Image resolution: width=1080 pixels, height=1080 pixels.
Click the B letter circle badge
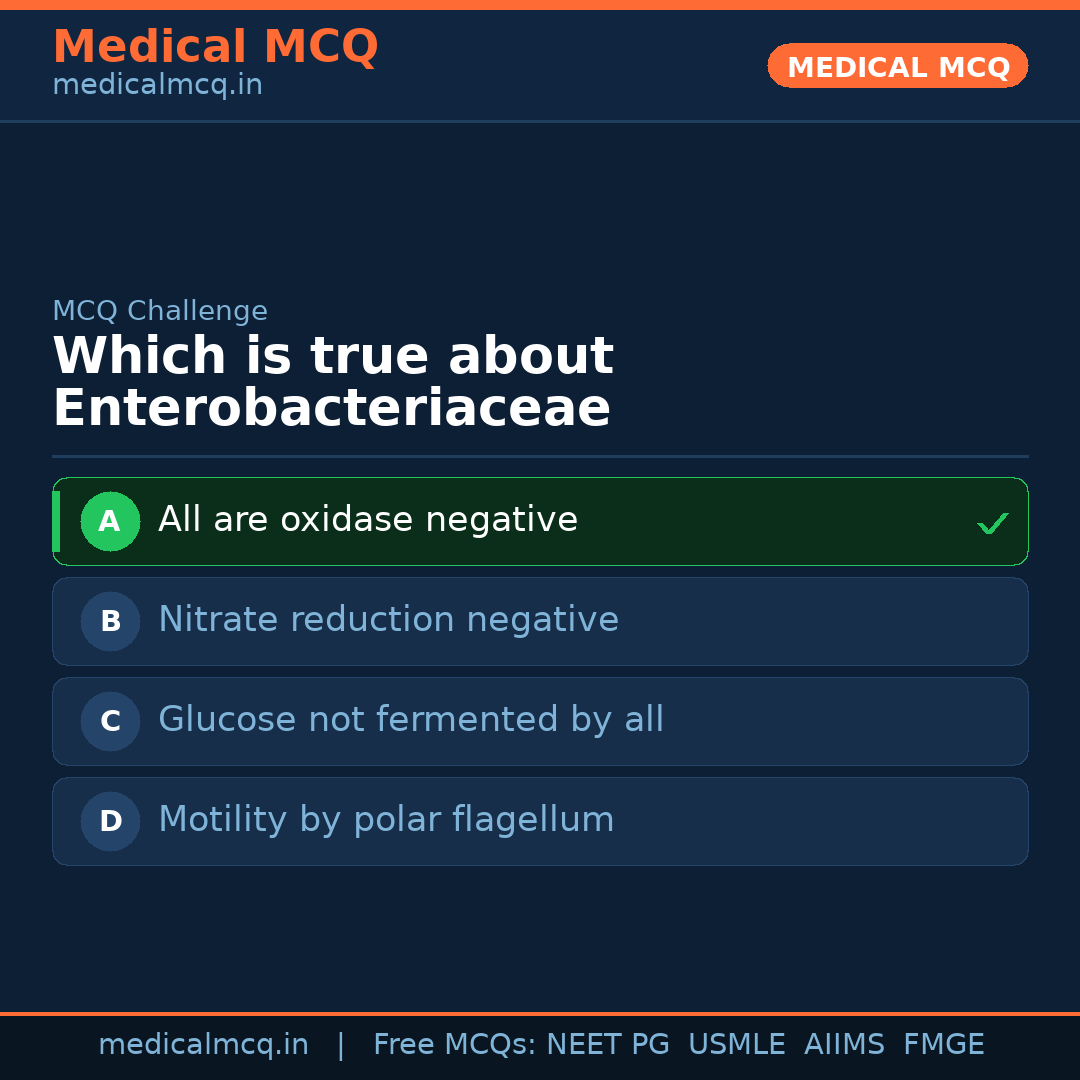coord(110,621)
